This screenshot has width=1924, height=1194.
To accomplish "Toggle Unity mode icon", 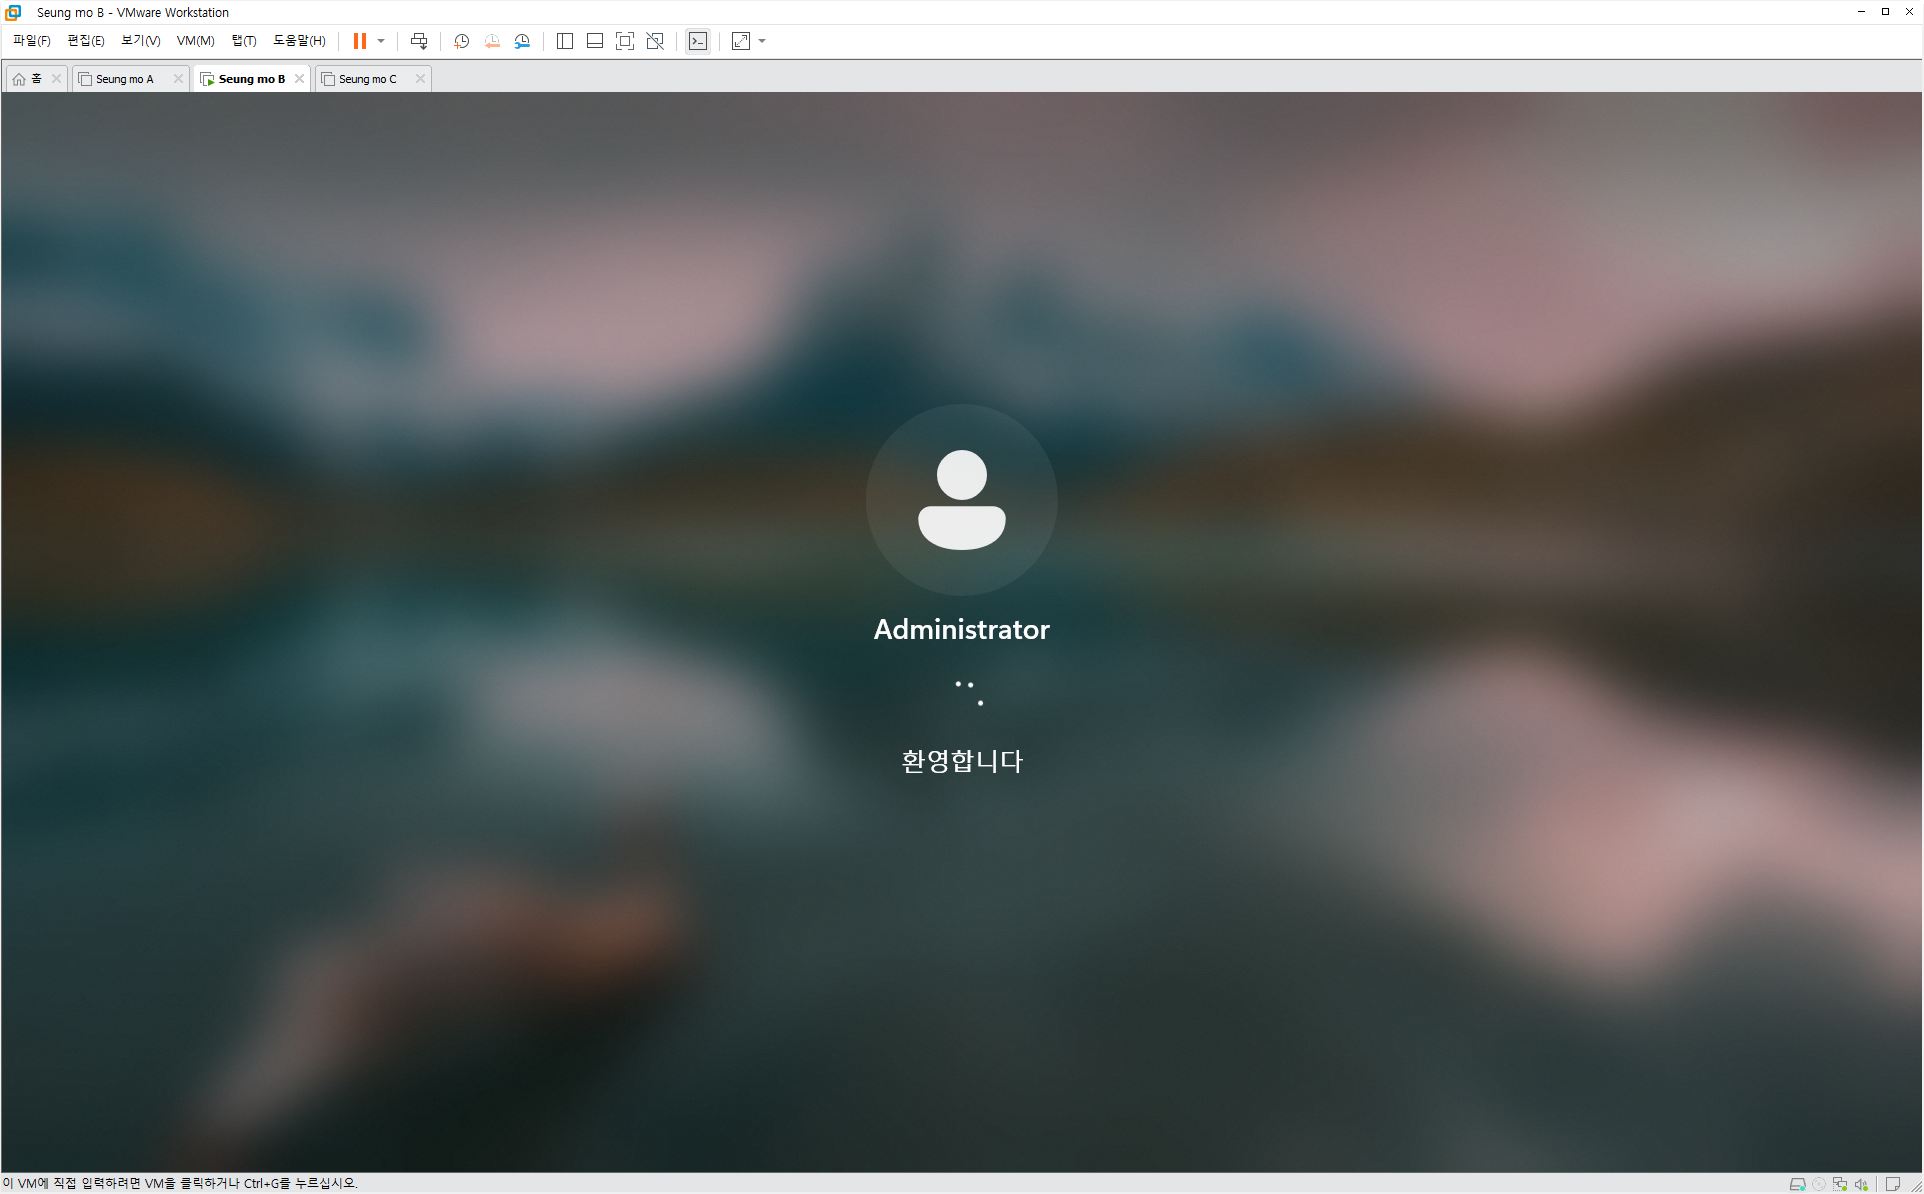I will click(x=655, y=41).
